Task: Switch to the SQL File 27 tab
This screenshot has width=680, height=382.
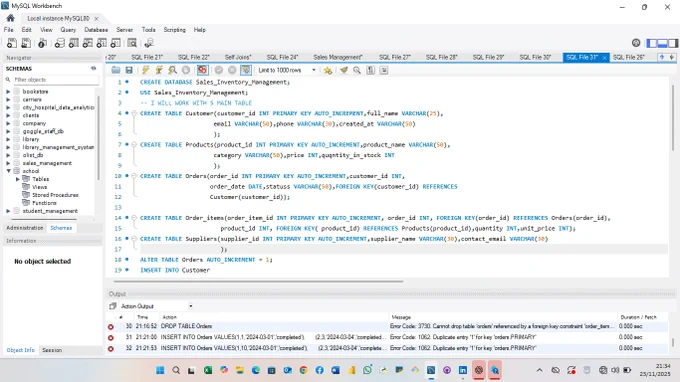Action: tap(395, 57)
